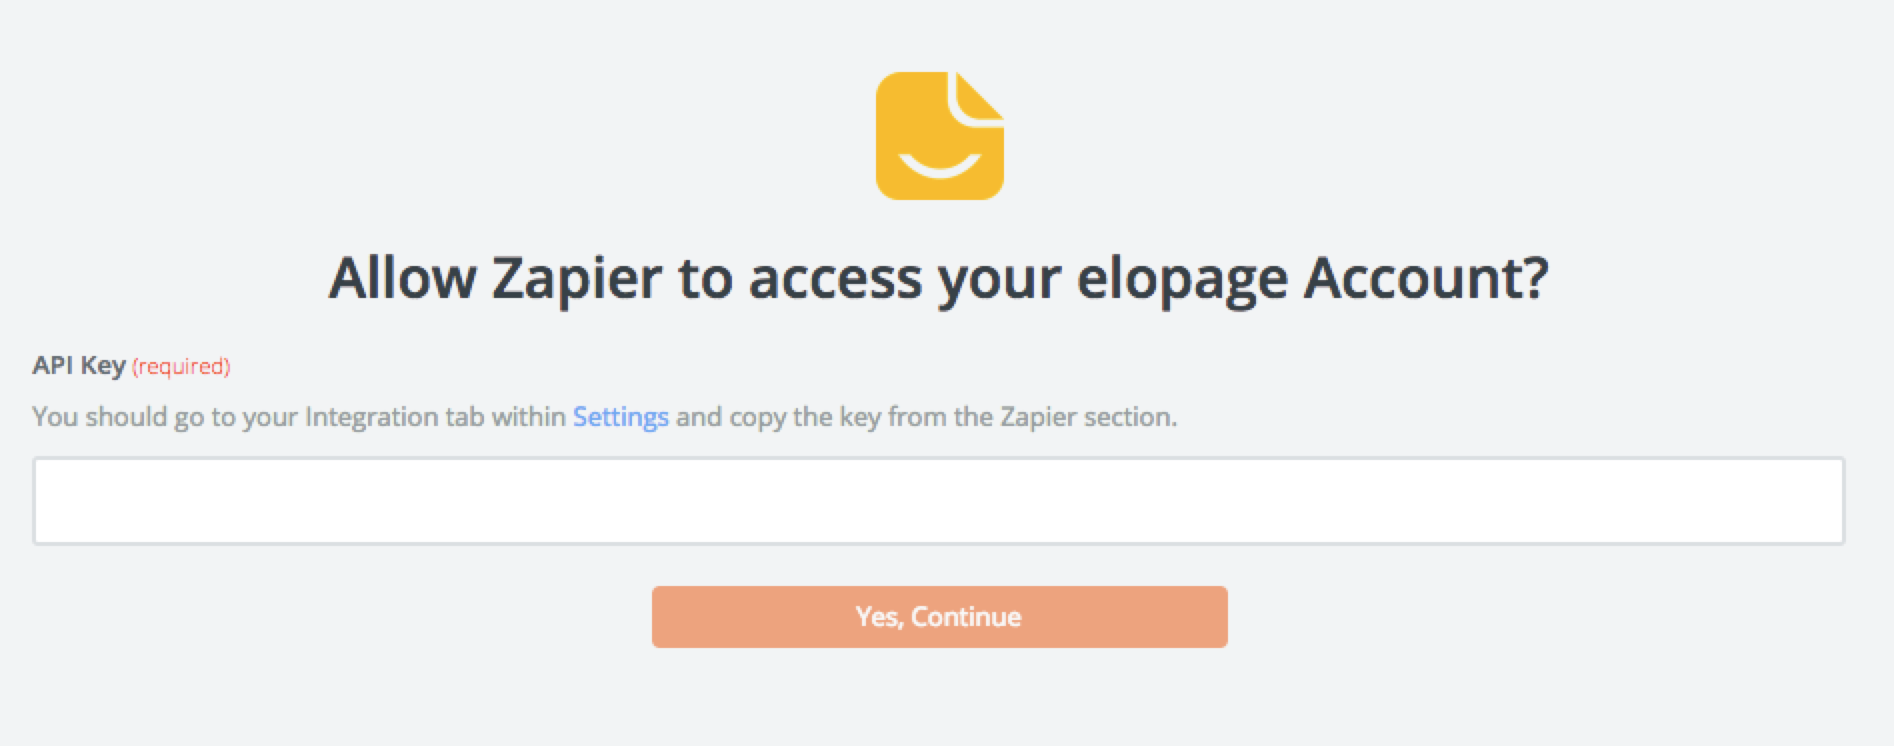
Task: Click the word your in the heading
Action: click(998, 281)
